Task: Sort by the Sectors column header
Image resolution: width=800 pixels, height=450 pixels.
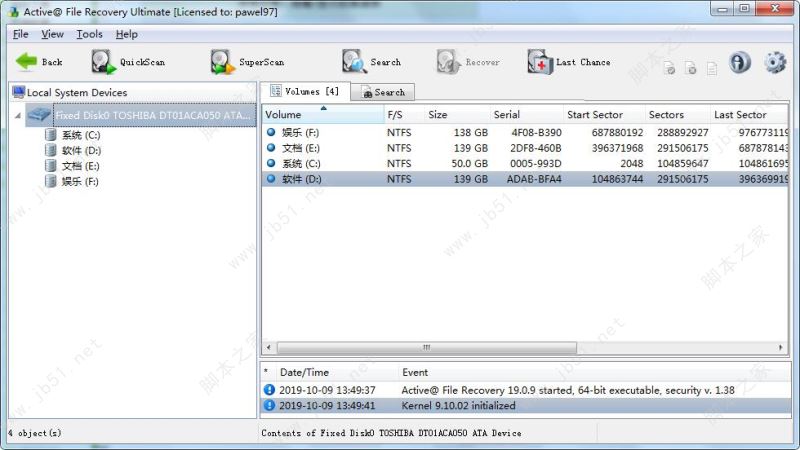Action: tap(678, 115)
